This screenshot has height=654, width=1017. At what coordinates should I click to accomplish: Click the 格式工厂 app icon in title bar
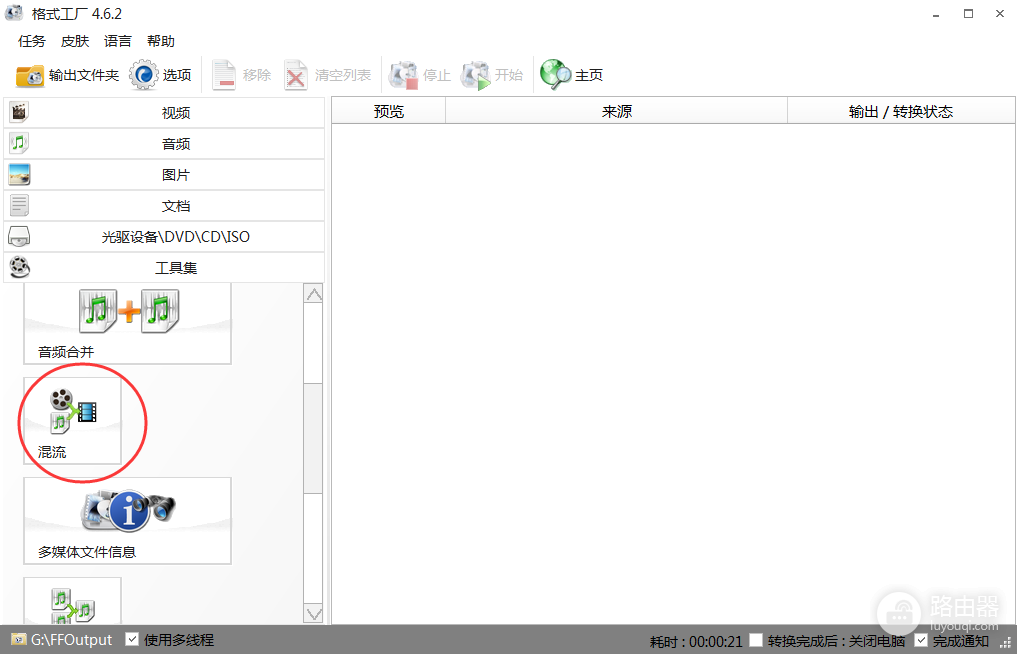pyautogui.click(x=14, y=13)
